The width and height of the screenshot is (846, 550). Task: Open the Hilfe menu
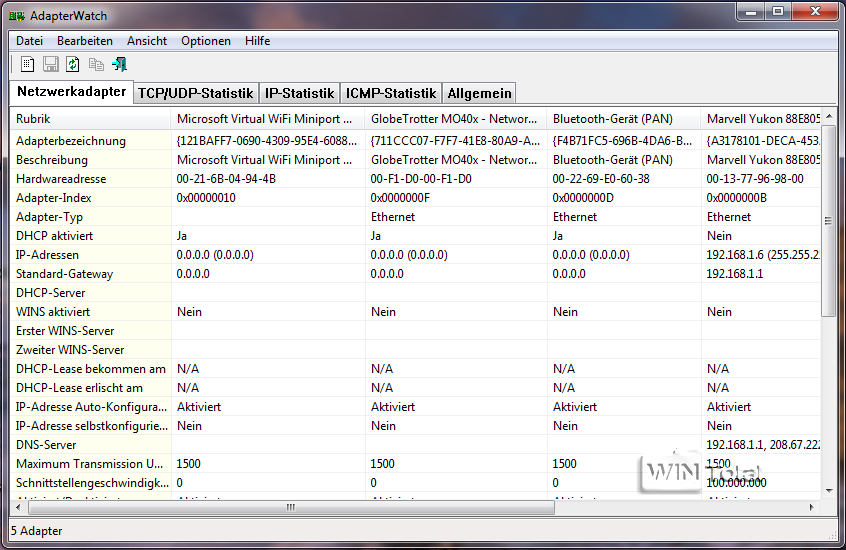(x=257, y=41)
